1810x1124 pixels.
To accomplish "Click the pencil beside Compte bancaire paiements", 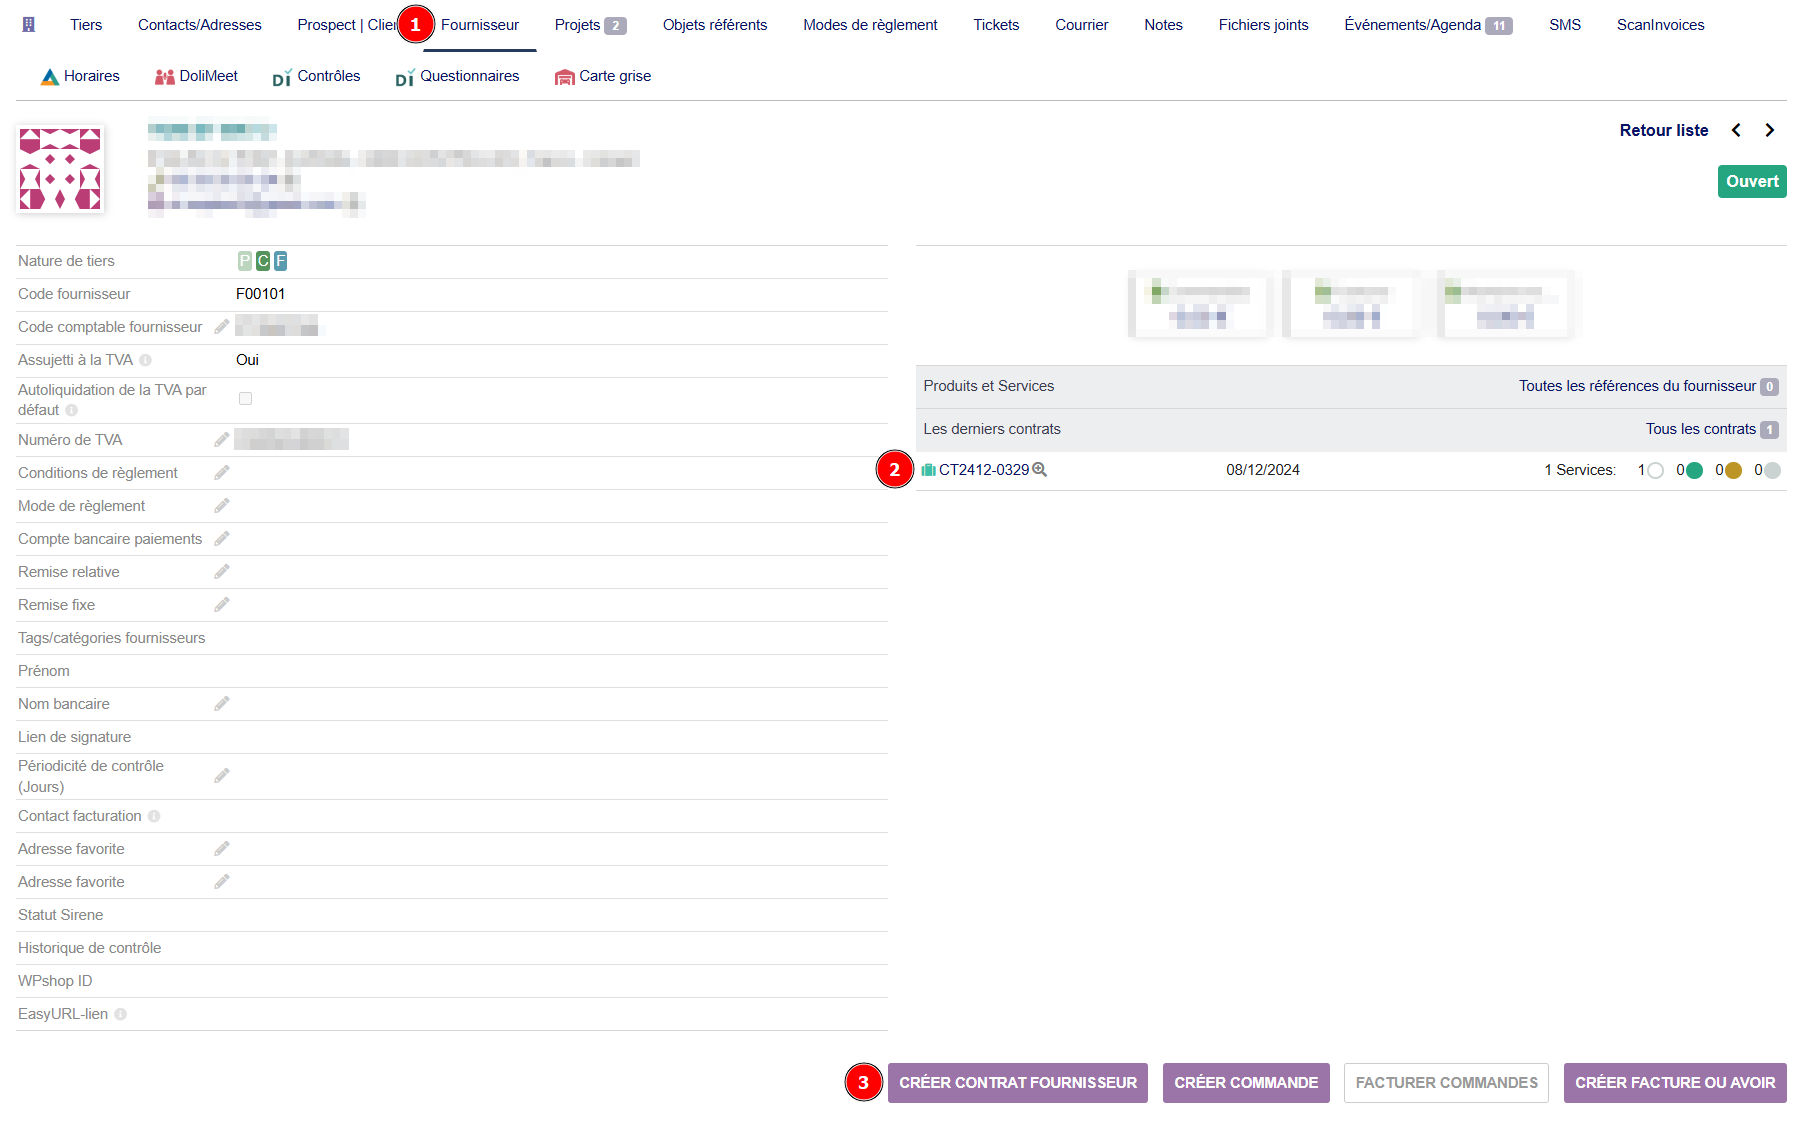I will 222,539.
